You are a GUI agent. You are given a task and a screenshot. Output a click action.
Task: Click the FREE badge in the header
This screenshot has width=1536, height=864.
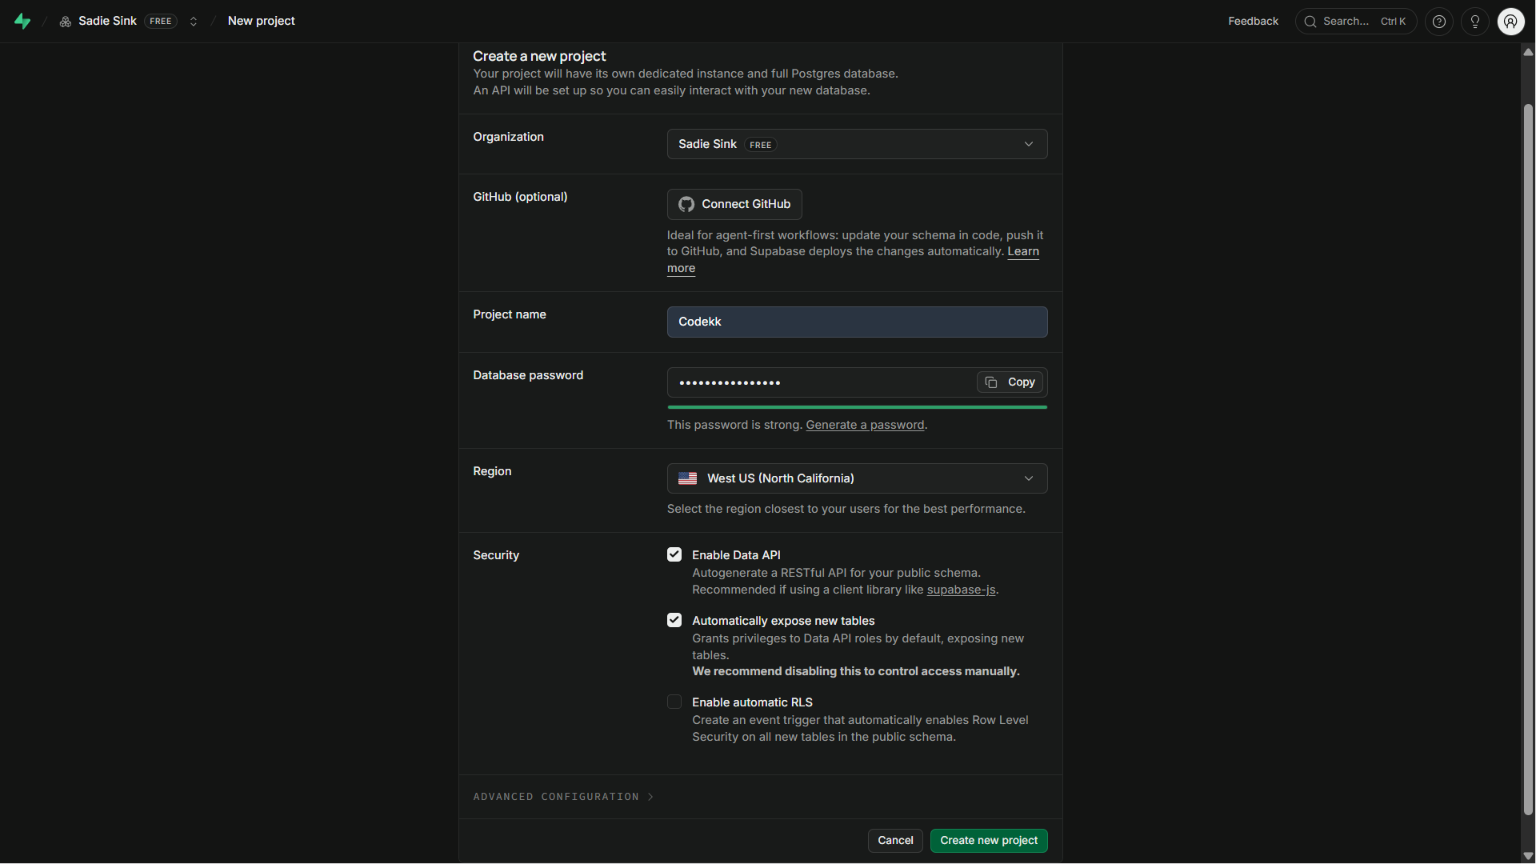click(x=160, y=21)
